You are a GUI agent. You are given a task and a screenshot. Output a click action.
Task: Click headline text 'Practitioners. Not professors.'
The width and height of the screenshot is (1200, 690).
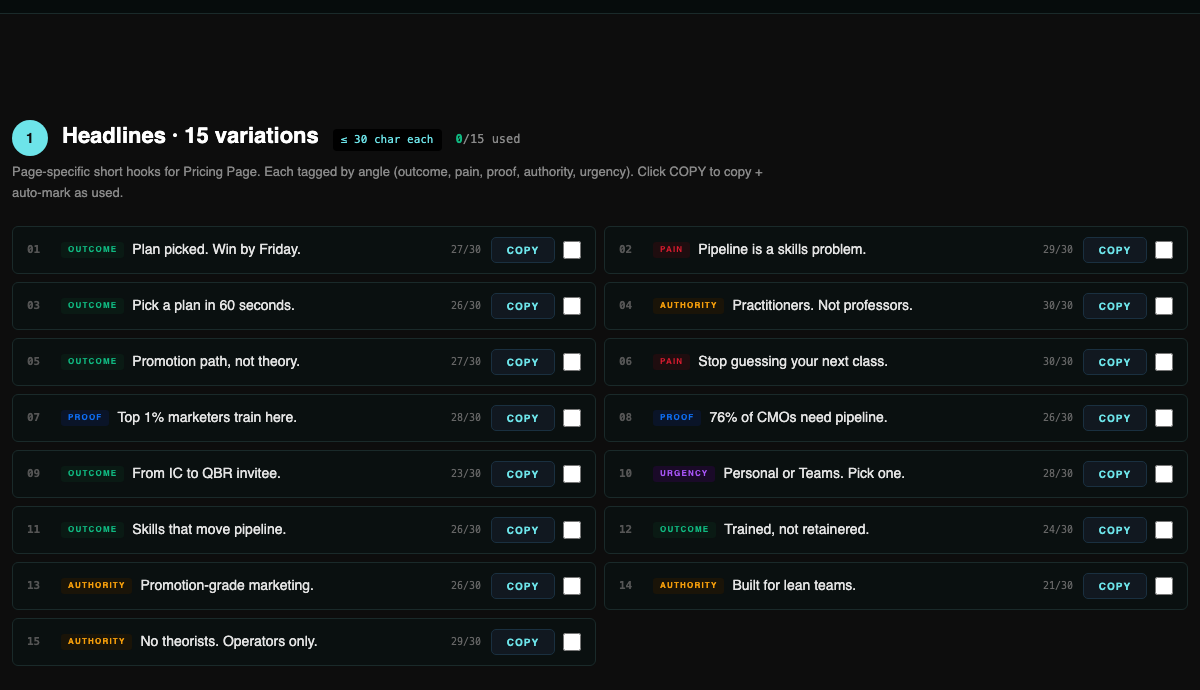(822, 305)
